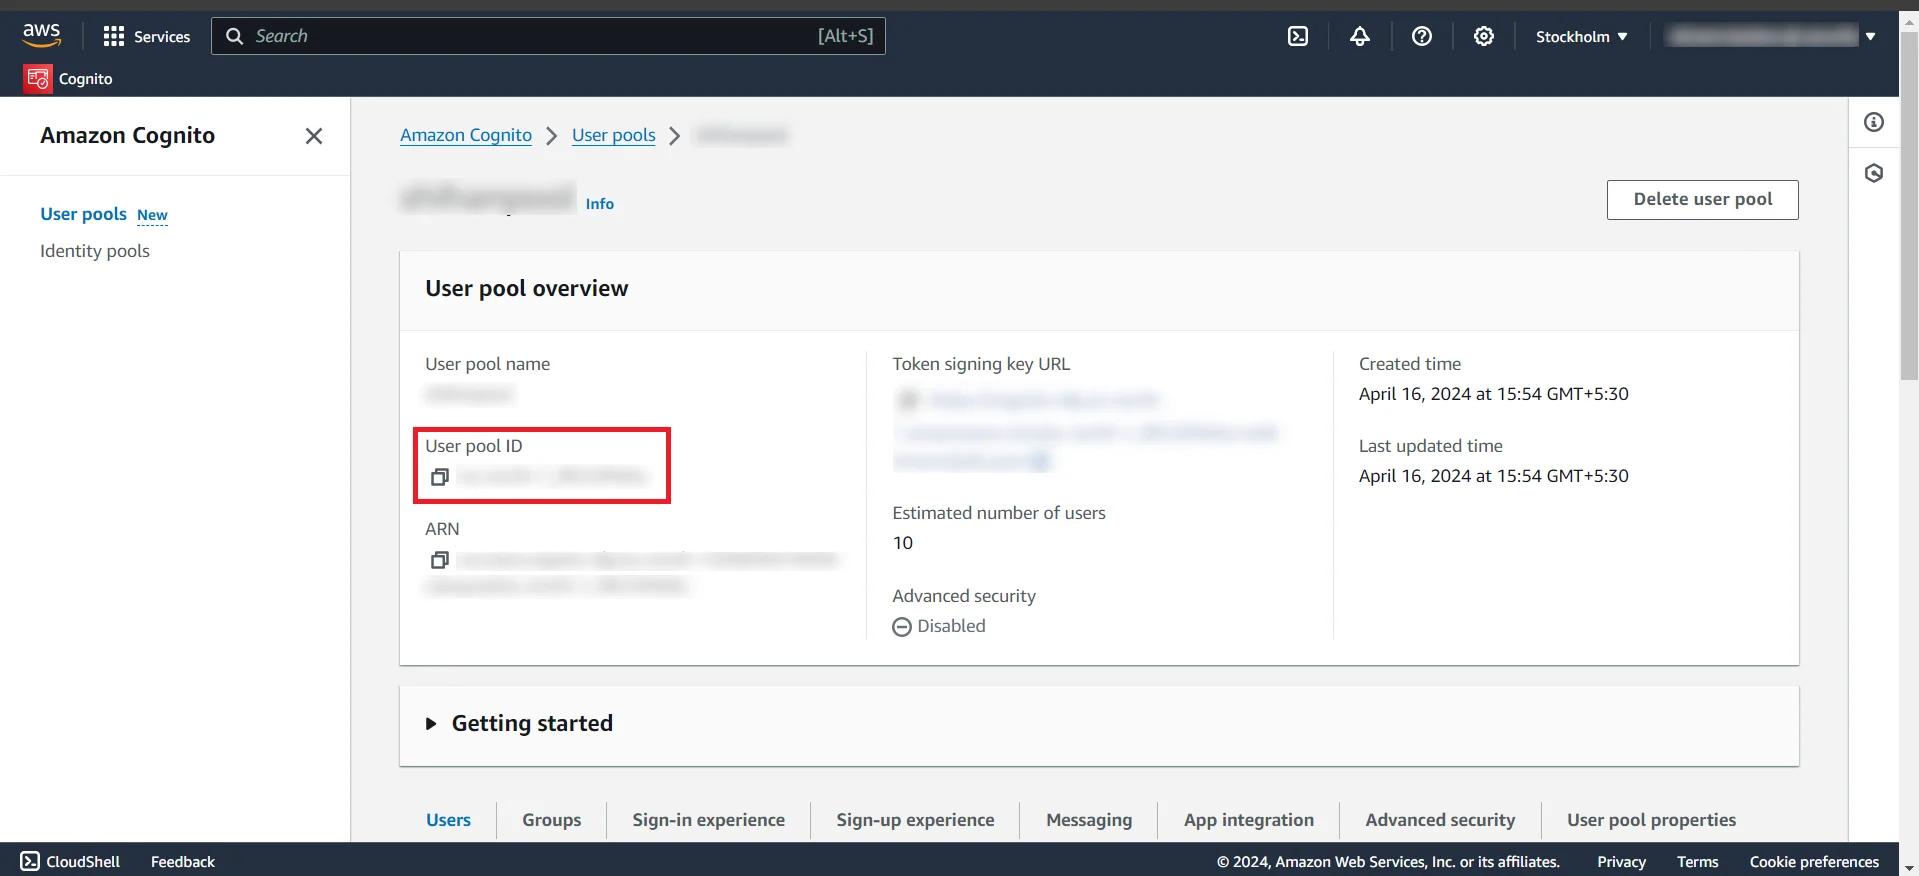Open the User pool properties tab
Image resolution: width=1919 pixels, height=876 pixels.
pyautogui.click(x=1651, y=820)
